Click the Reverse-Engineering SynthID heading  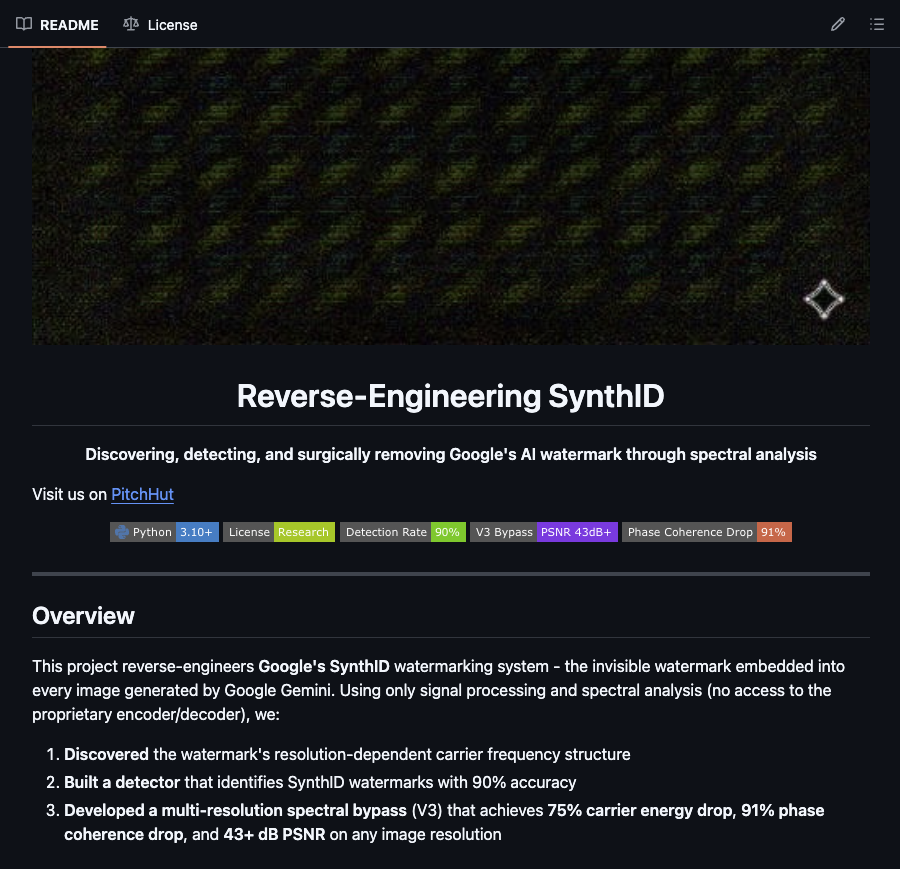point(451,396)
